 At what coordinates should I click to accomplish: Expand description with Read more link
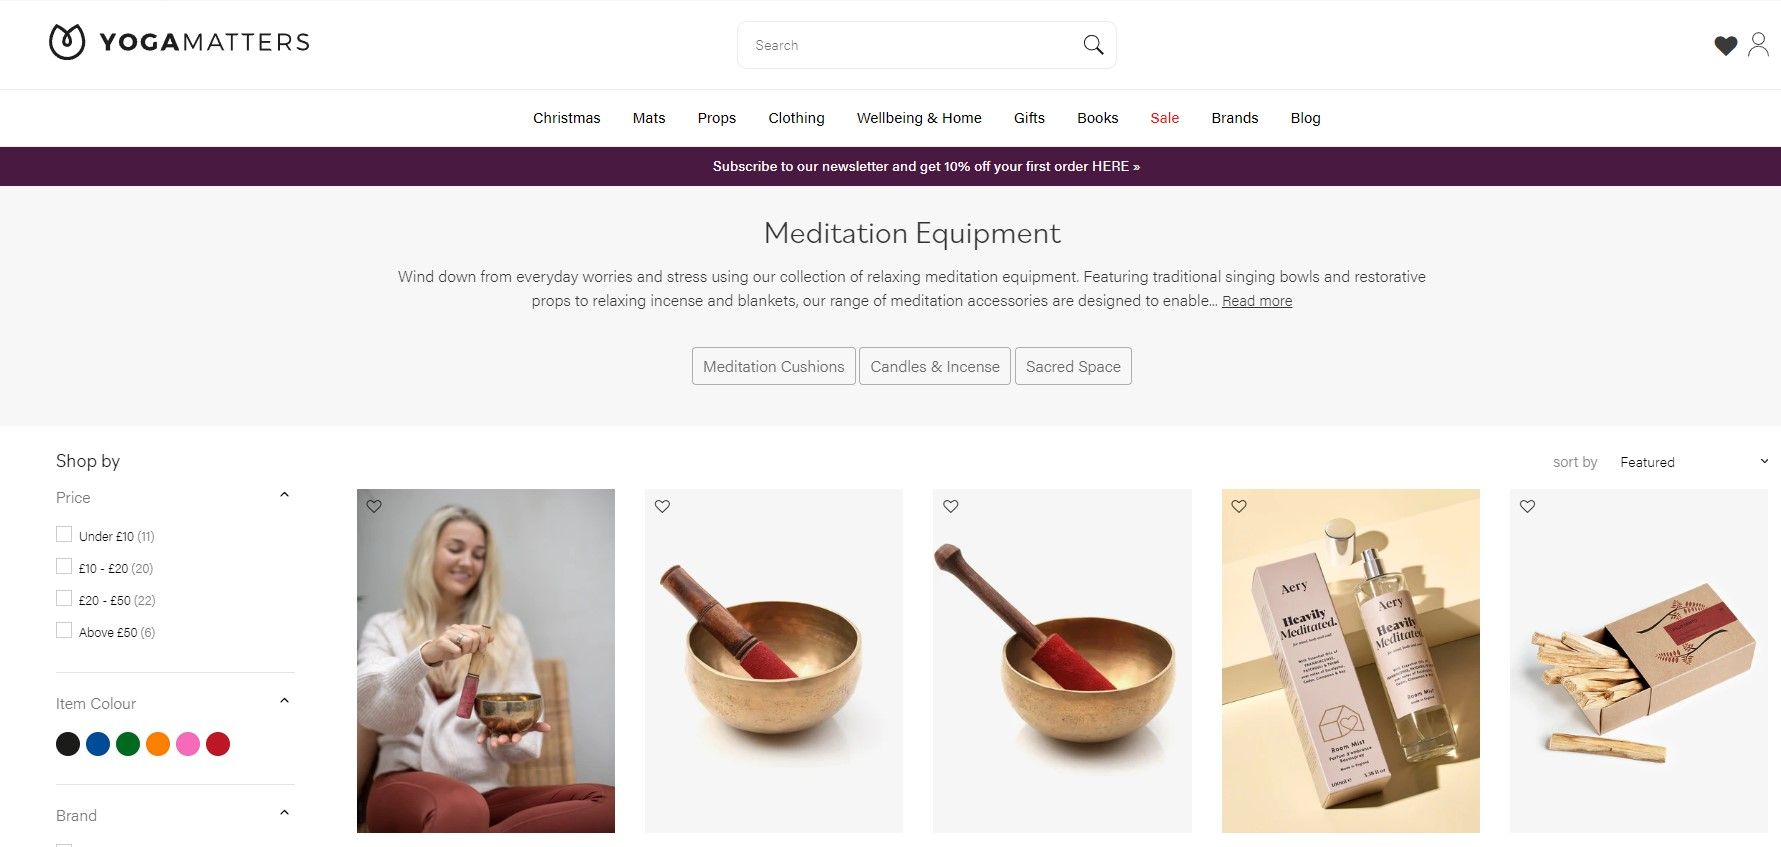tap(1257, 301)
